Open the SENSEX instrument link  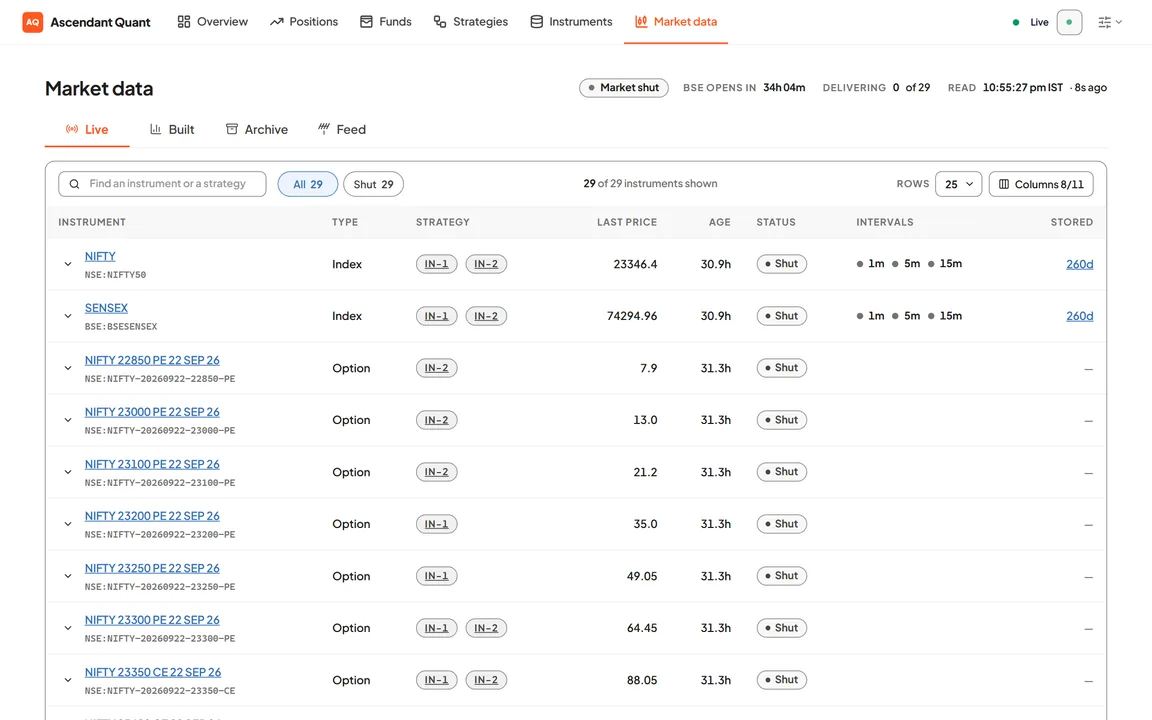coord(106,308)
